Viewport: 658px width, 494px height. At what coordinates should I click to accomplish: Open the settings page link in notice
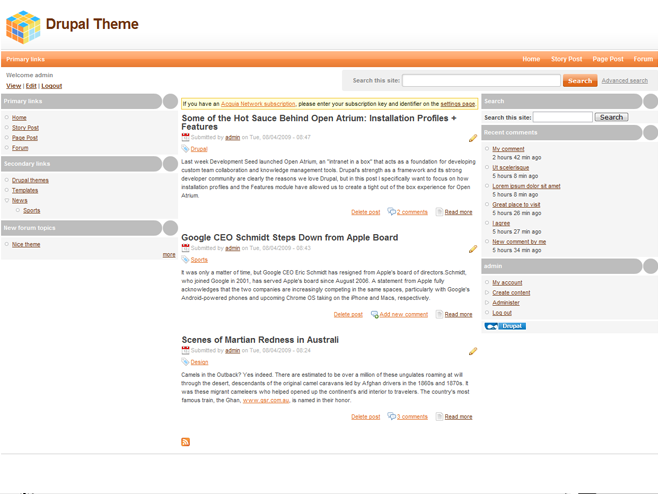pos(457,104)
